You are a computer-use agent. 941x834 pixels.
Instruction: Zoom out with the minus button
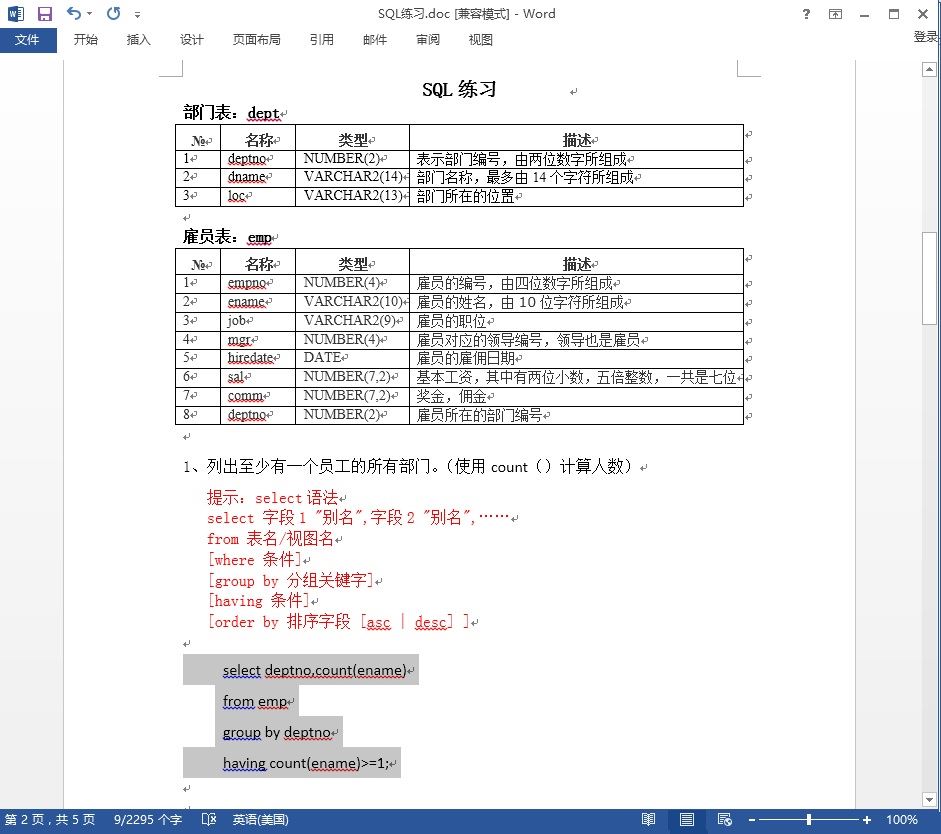pos(751,820)
